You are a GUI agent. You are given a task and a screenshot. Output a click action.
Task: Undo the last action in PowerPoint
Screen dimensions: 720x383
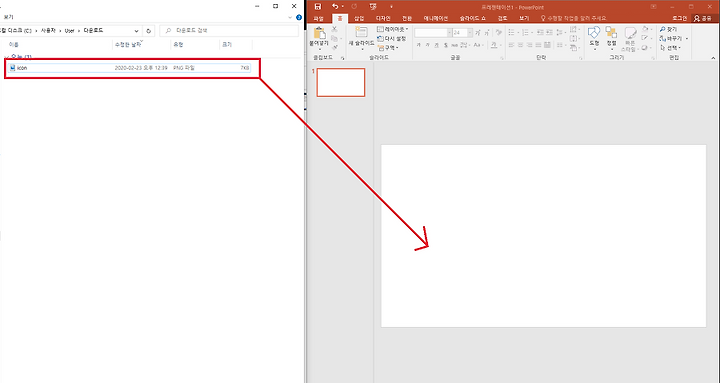coord(335,6)
